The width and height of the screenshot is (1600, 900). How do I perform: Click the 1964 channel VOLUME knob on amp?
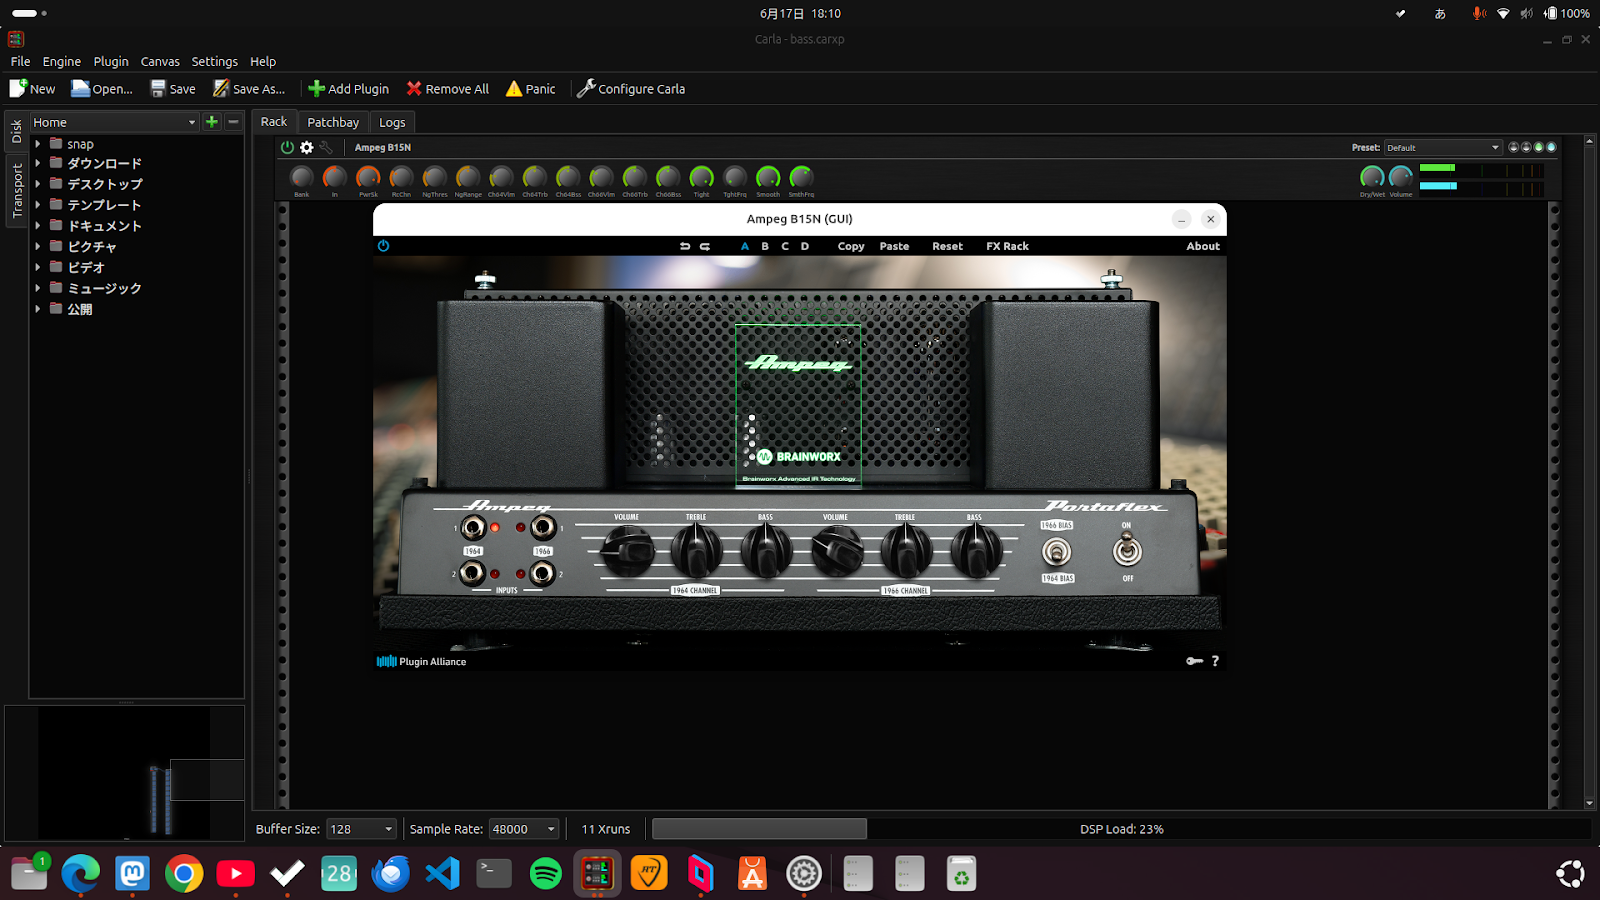click(x=627, y=550)
